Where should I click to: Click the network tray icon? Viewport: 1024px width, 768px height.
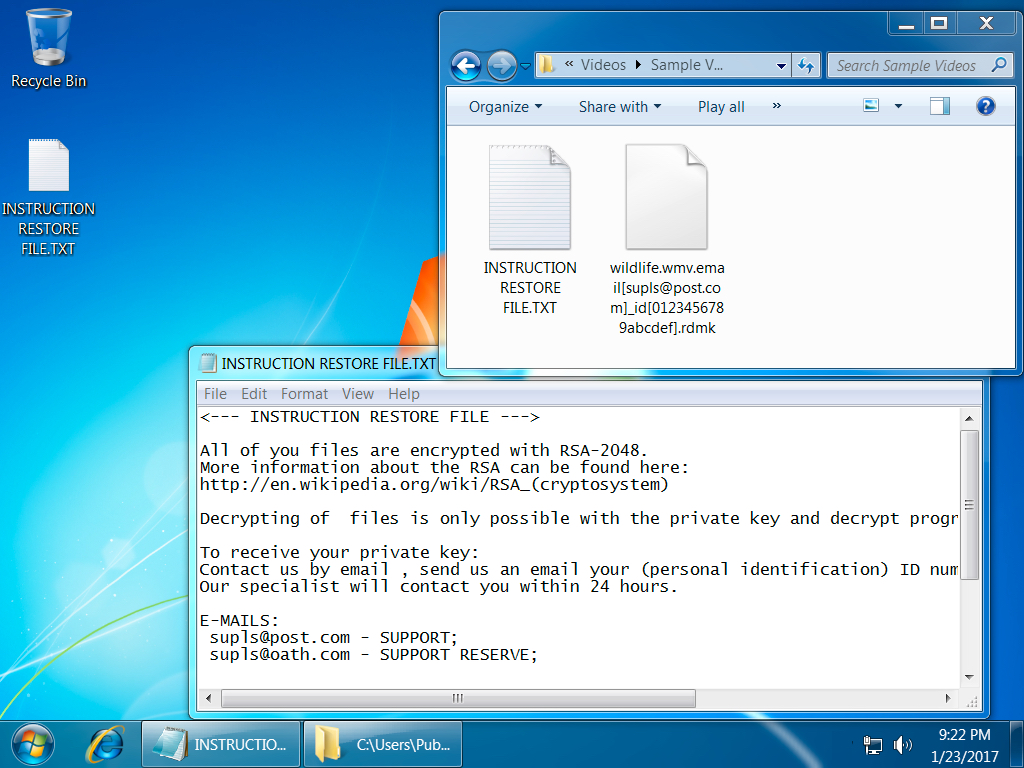[x=872, y=744]
